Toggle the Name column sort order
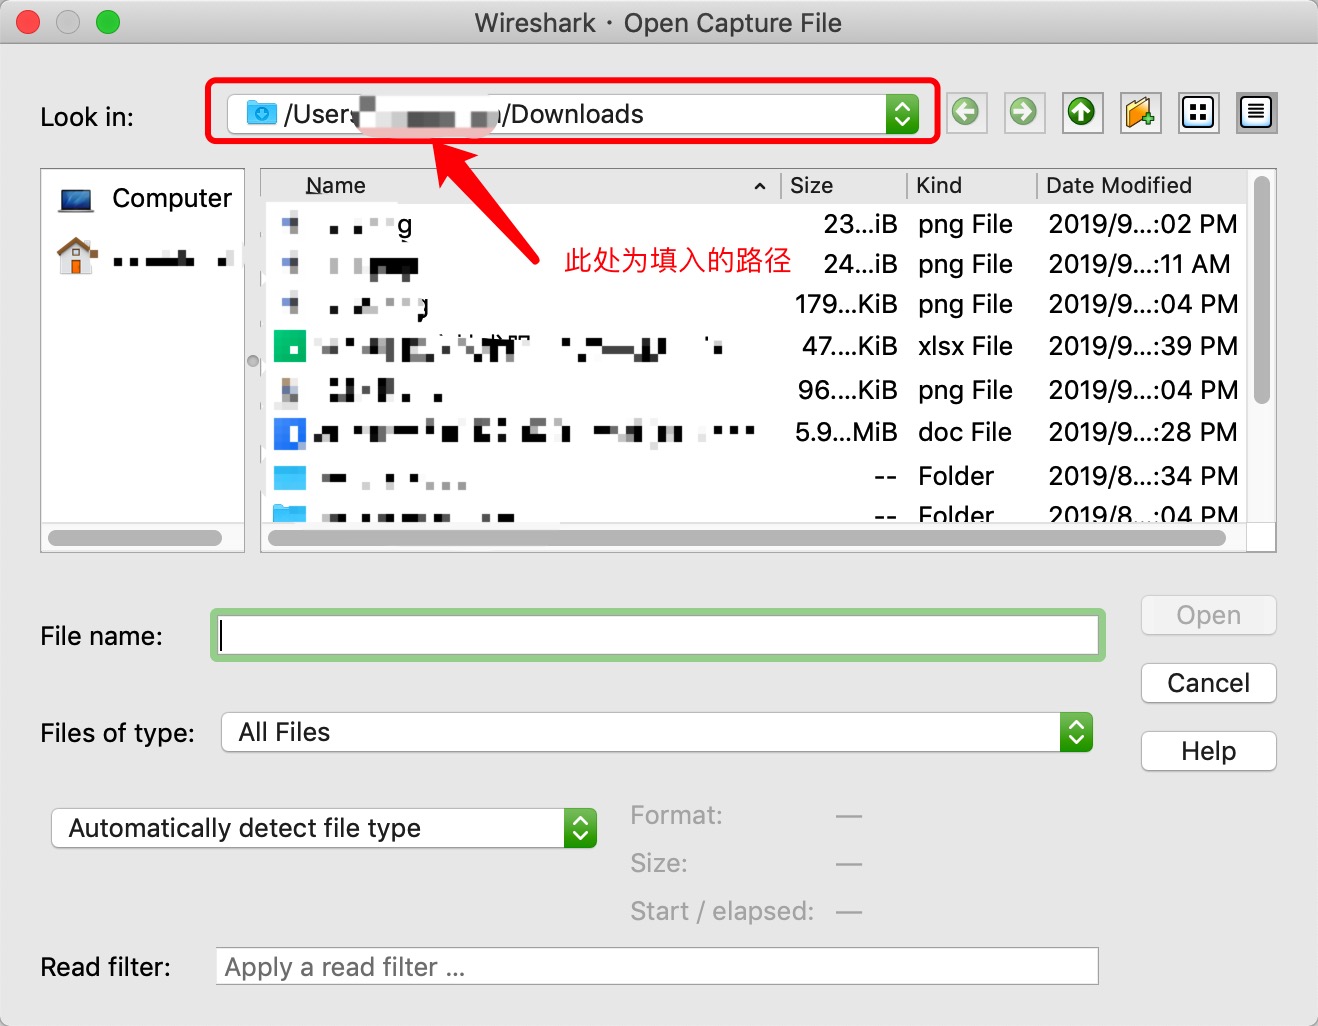Viewport: 1318px width, 1026px height. [x=336, y=185]
